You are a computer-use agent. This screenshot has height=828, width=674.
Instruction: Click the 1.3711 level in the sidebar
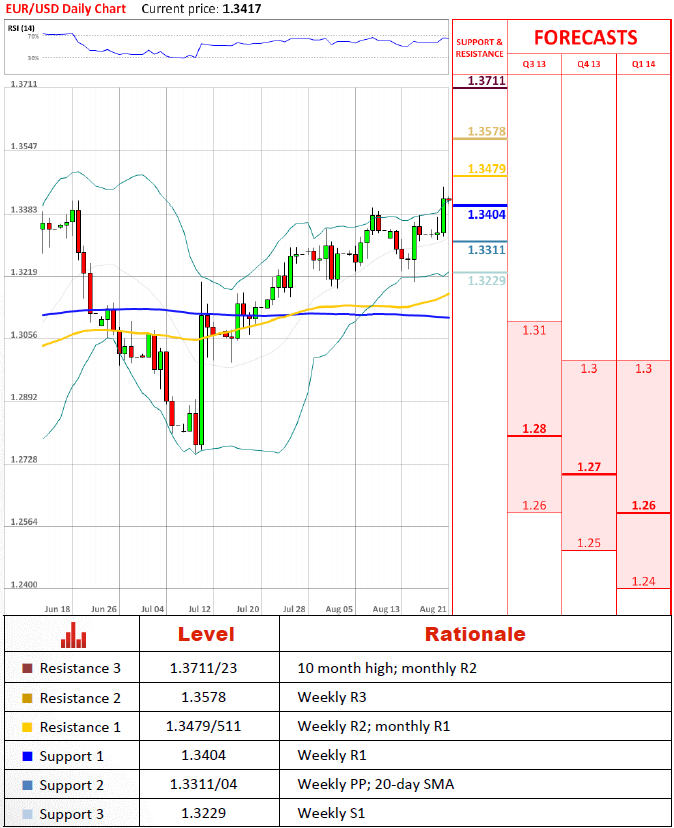pyautogui.click(x=486, y=81)
